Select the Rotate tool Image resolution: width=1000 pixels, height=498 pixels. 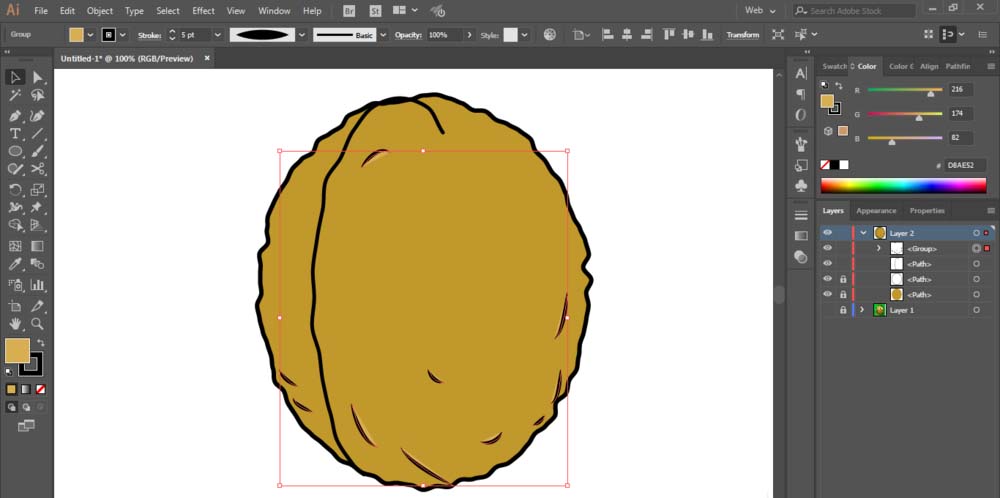coord(15,189)
